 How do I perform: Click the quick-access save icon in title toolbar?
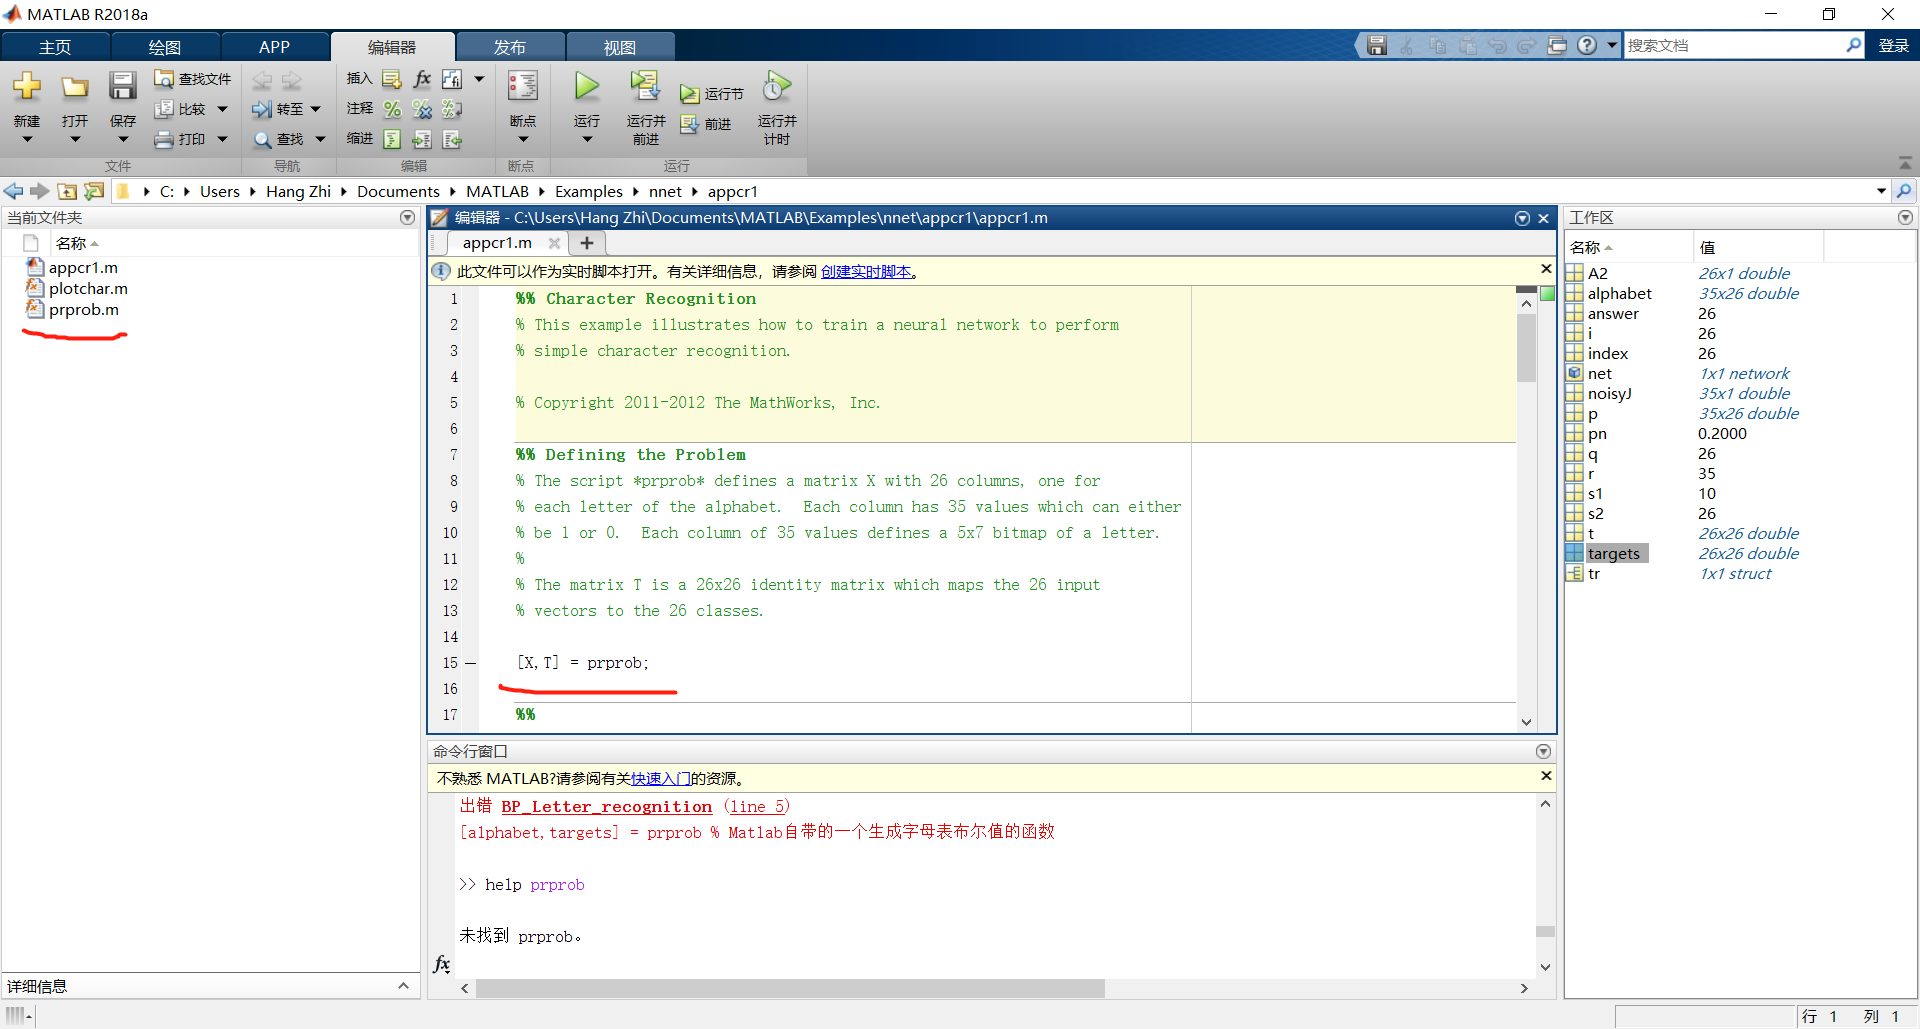pyautogui.click(x=1377, y=45)
